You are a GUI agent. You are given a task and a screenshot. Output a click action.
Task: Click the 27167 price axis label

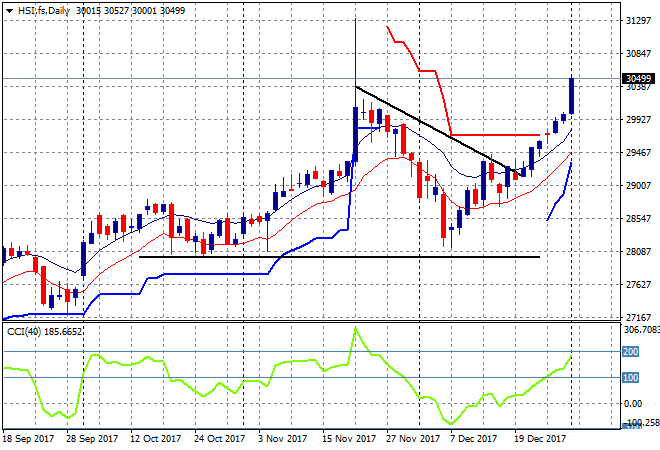(639, 317)
